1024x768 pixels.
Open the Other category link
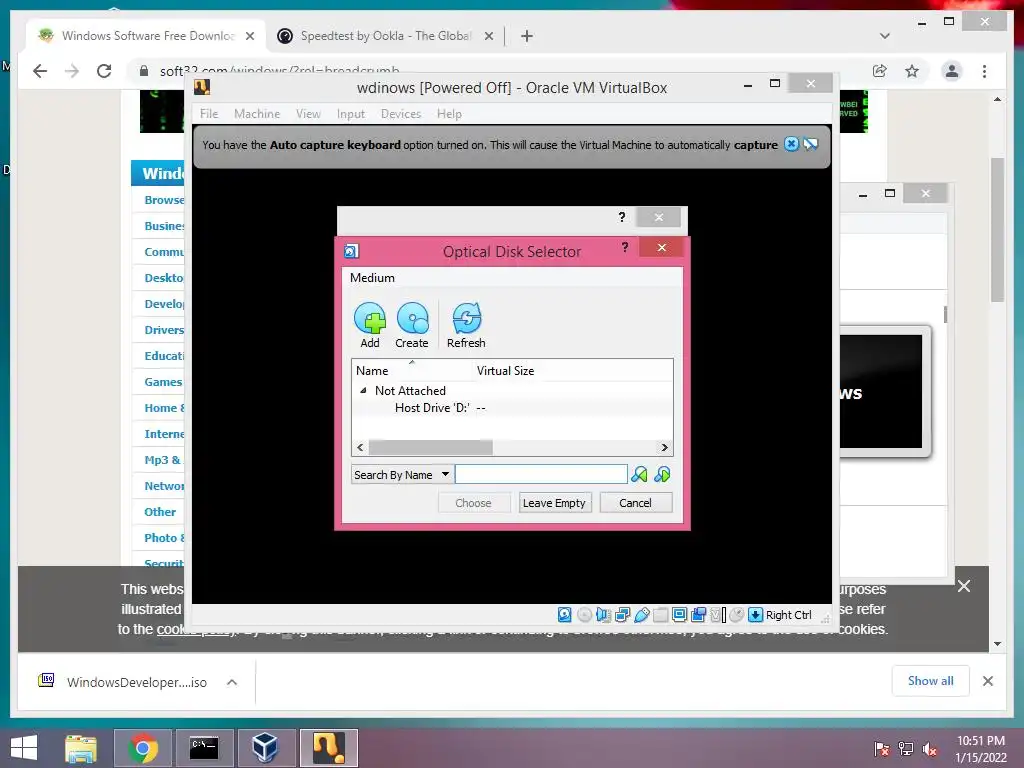point(160,512)
